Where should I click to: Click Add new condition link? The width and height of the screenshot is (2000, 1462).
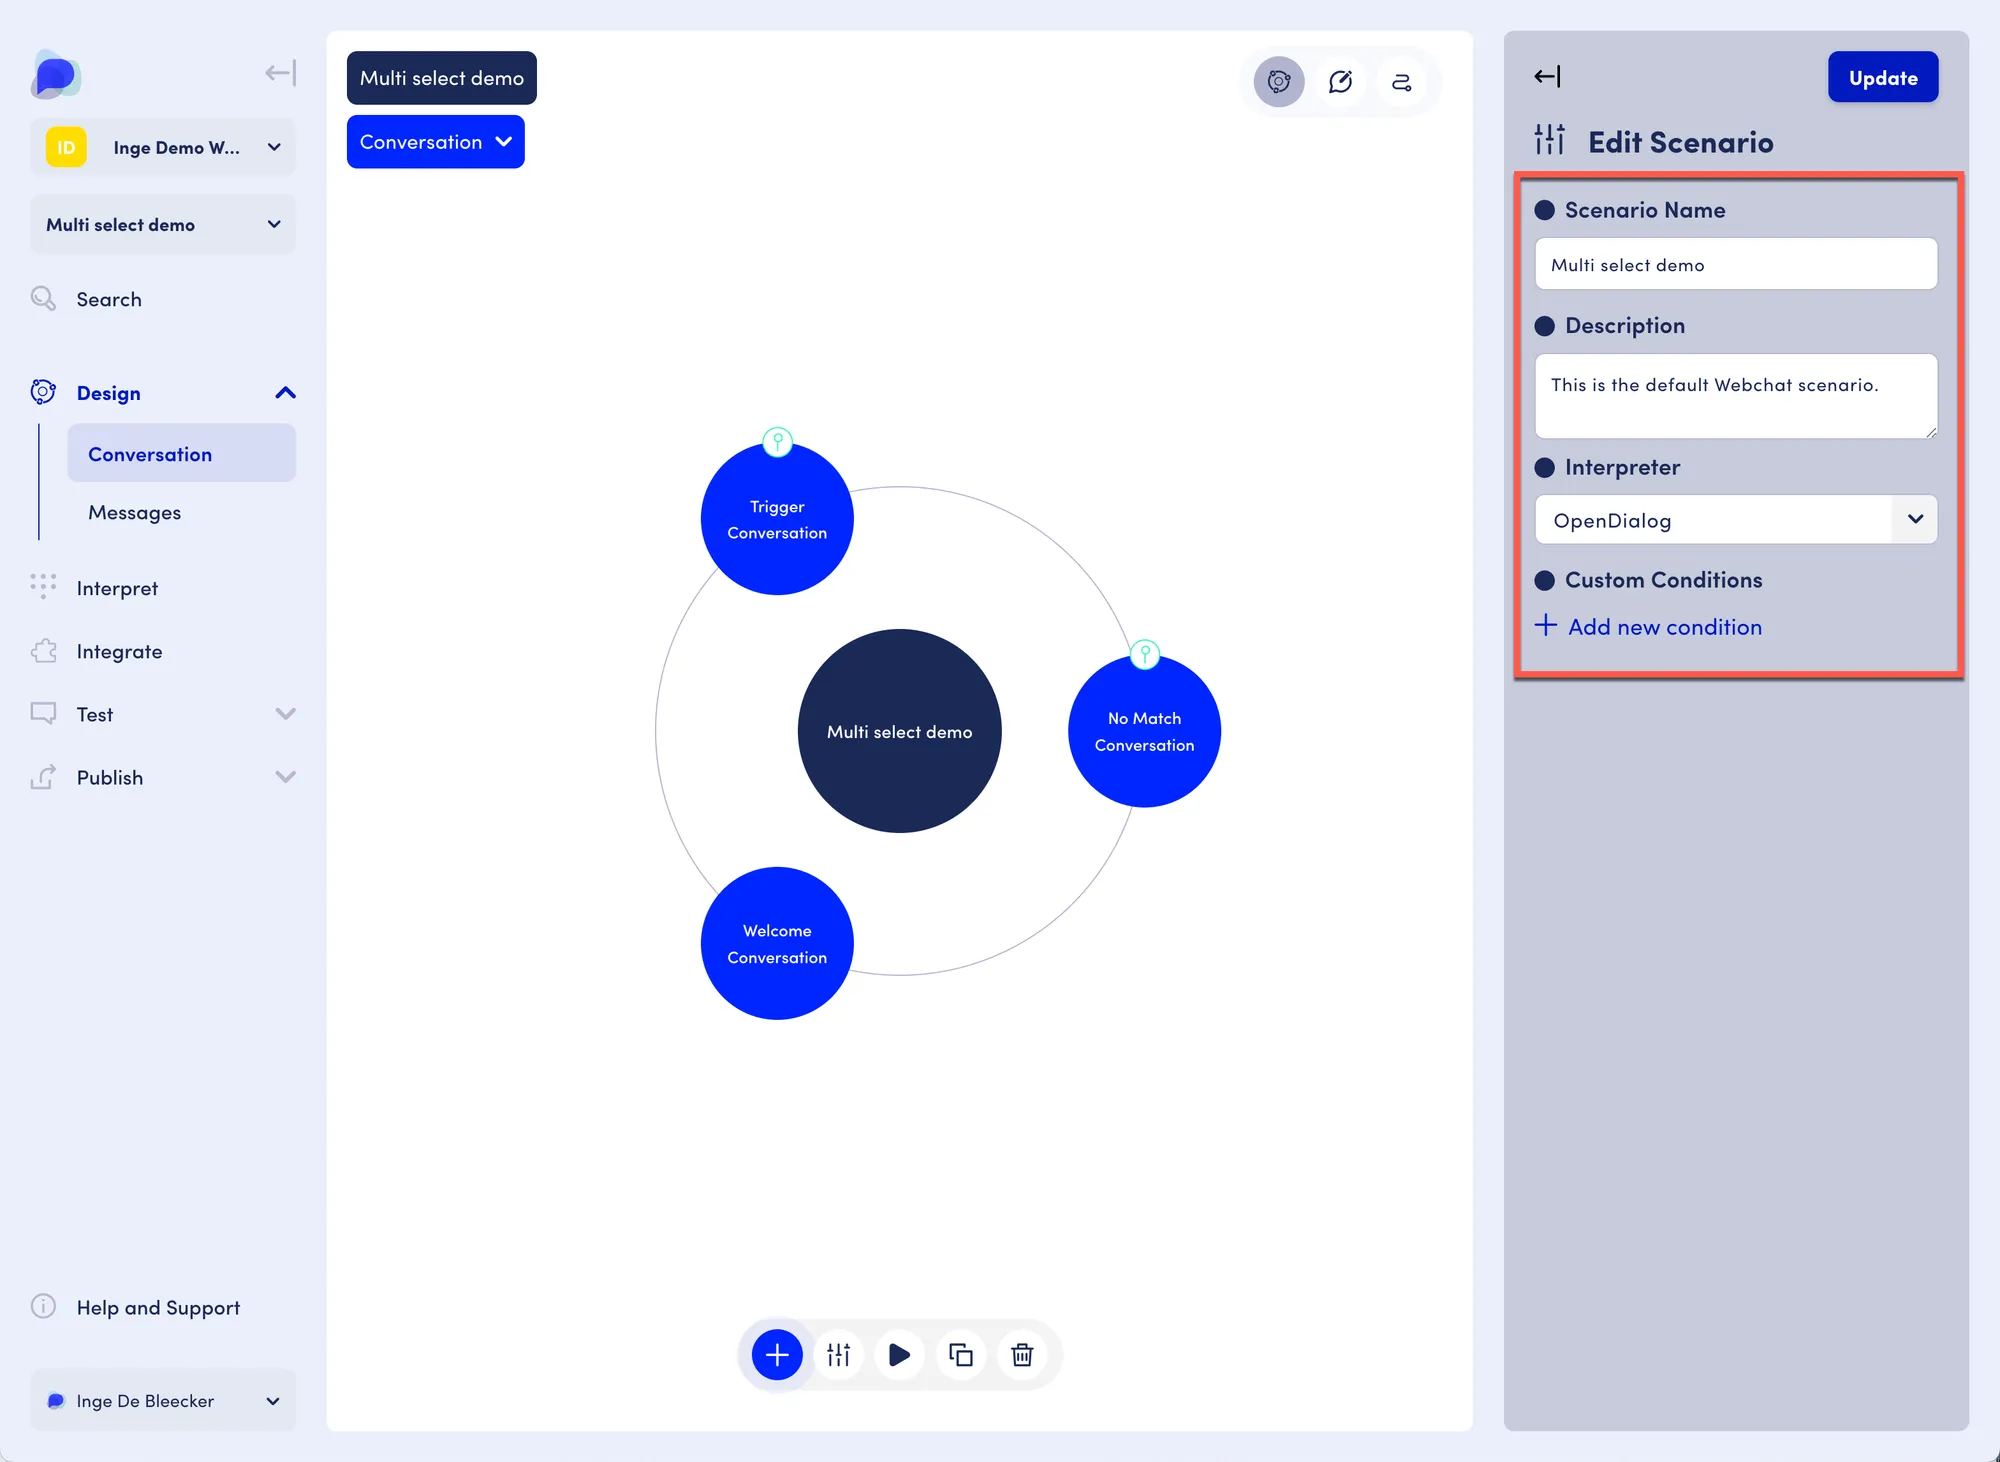click(1665, 627)
